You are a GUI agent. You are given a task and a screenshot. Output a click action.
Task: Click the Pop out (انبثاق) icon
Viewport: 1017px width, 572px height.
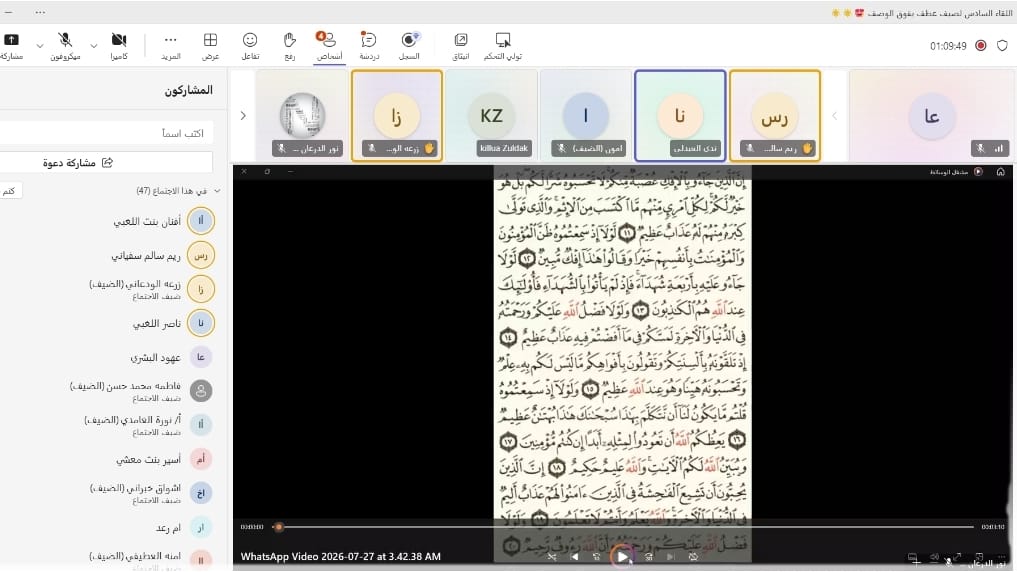[461, 46]
